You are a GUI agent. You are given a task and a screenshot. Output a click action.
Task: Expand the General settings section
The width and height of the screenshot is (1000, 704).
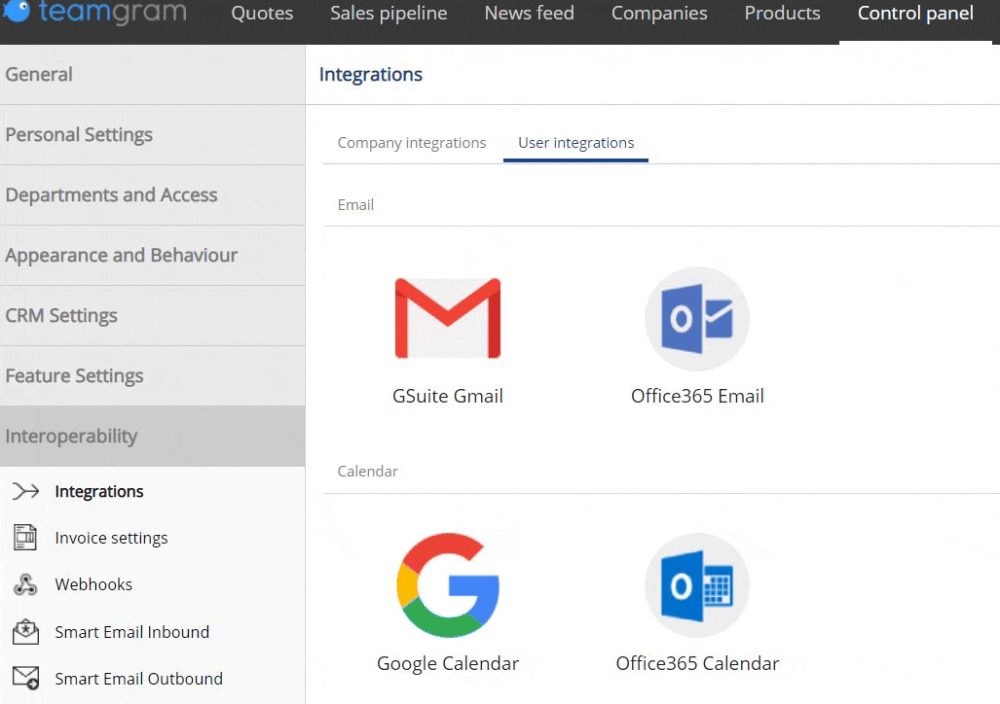[x=152, y=75]
